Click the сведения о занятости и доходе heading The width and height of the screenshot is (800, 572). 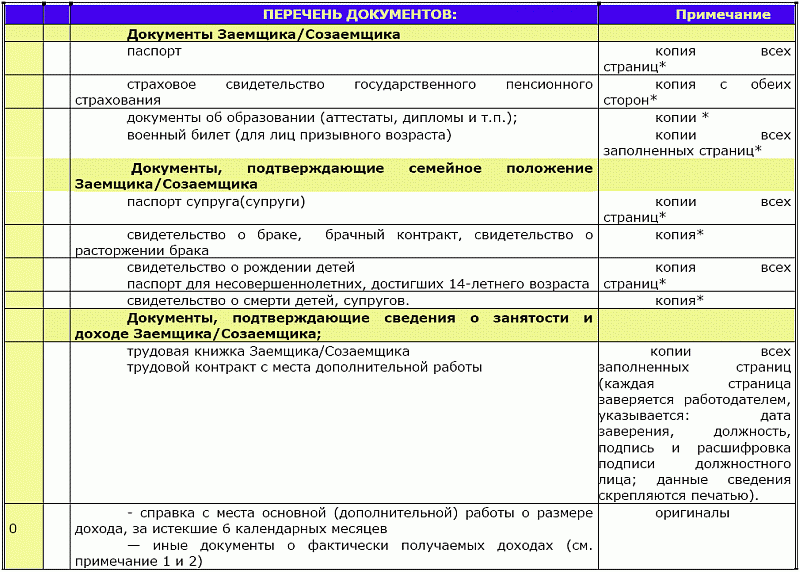(x=334, y=326)
